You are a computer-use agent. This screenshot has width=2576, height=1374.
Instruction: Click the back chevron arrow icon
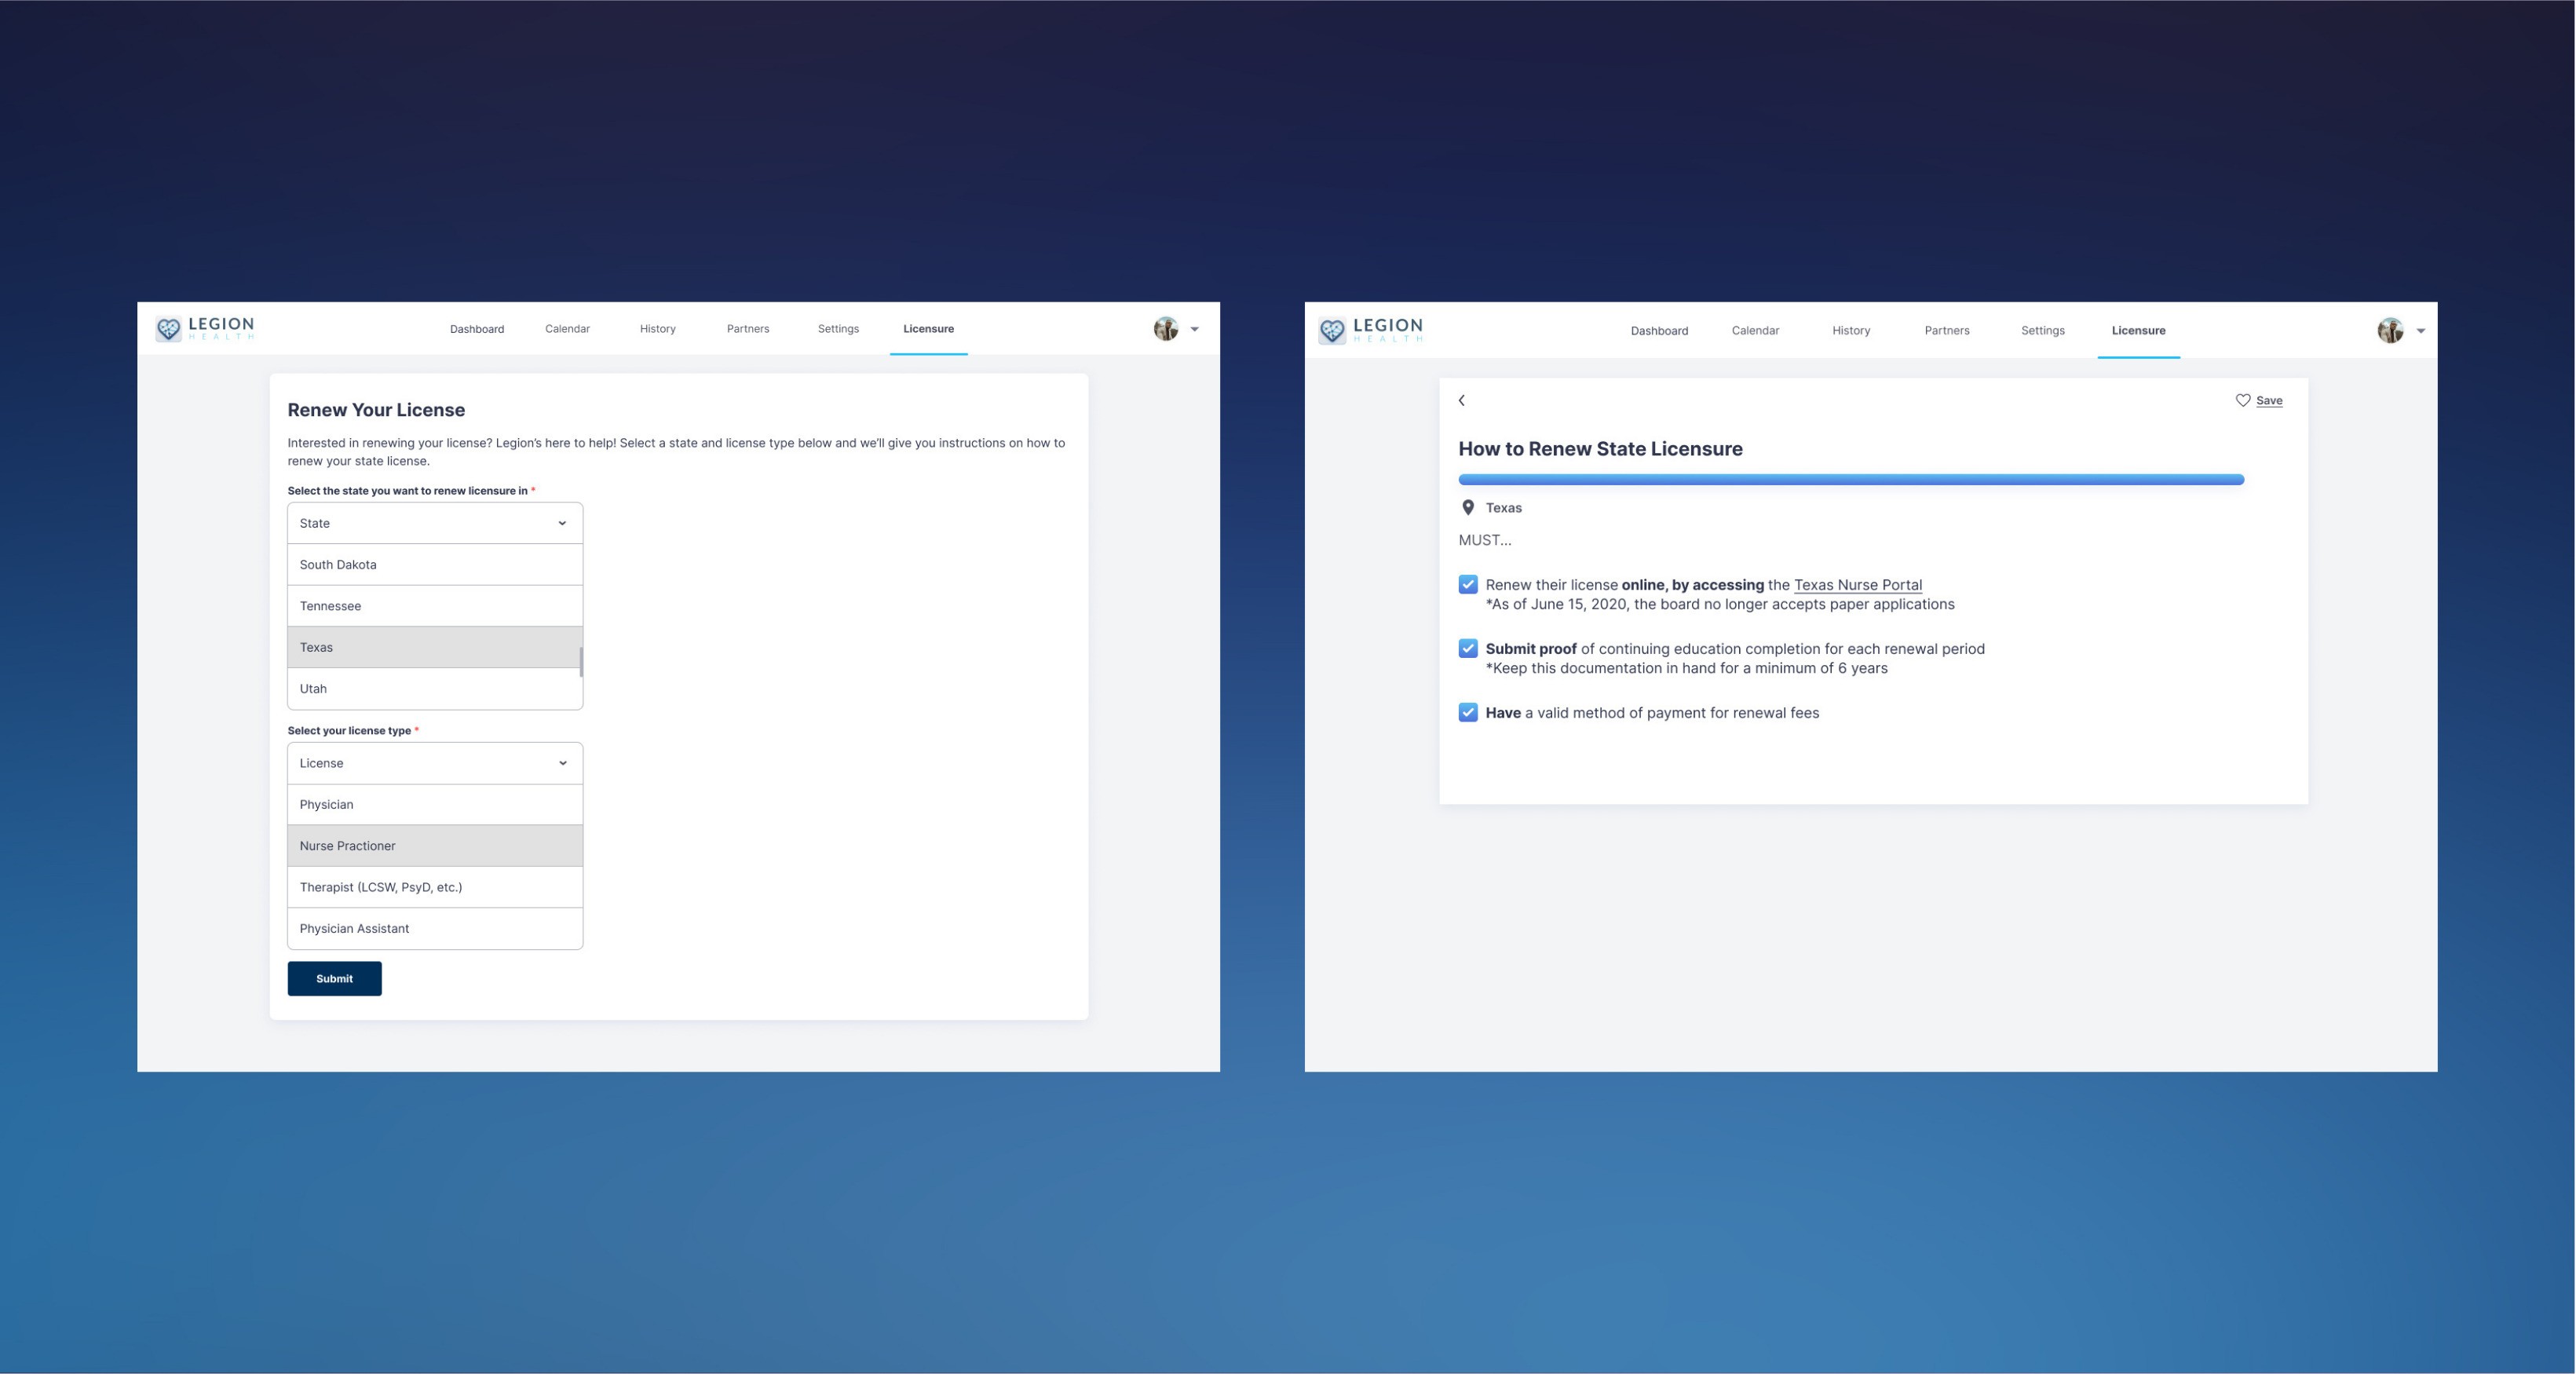click(1462, 400)
